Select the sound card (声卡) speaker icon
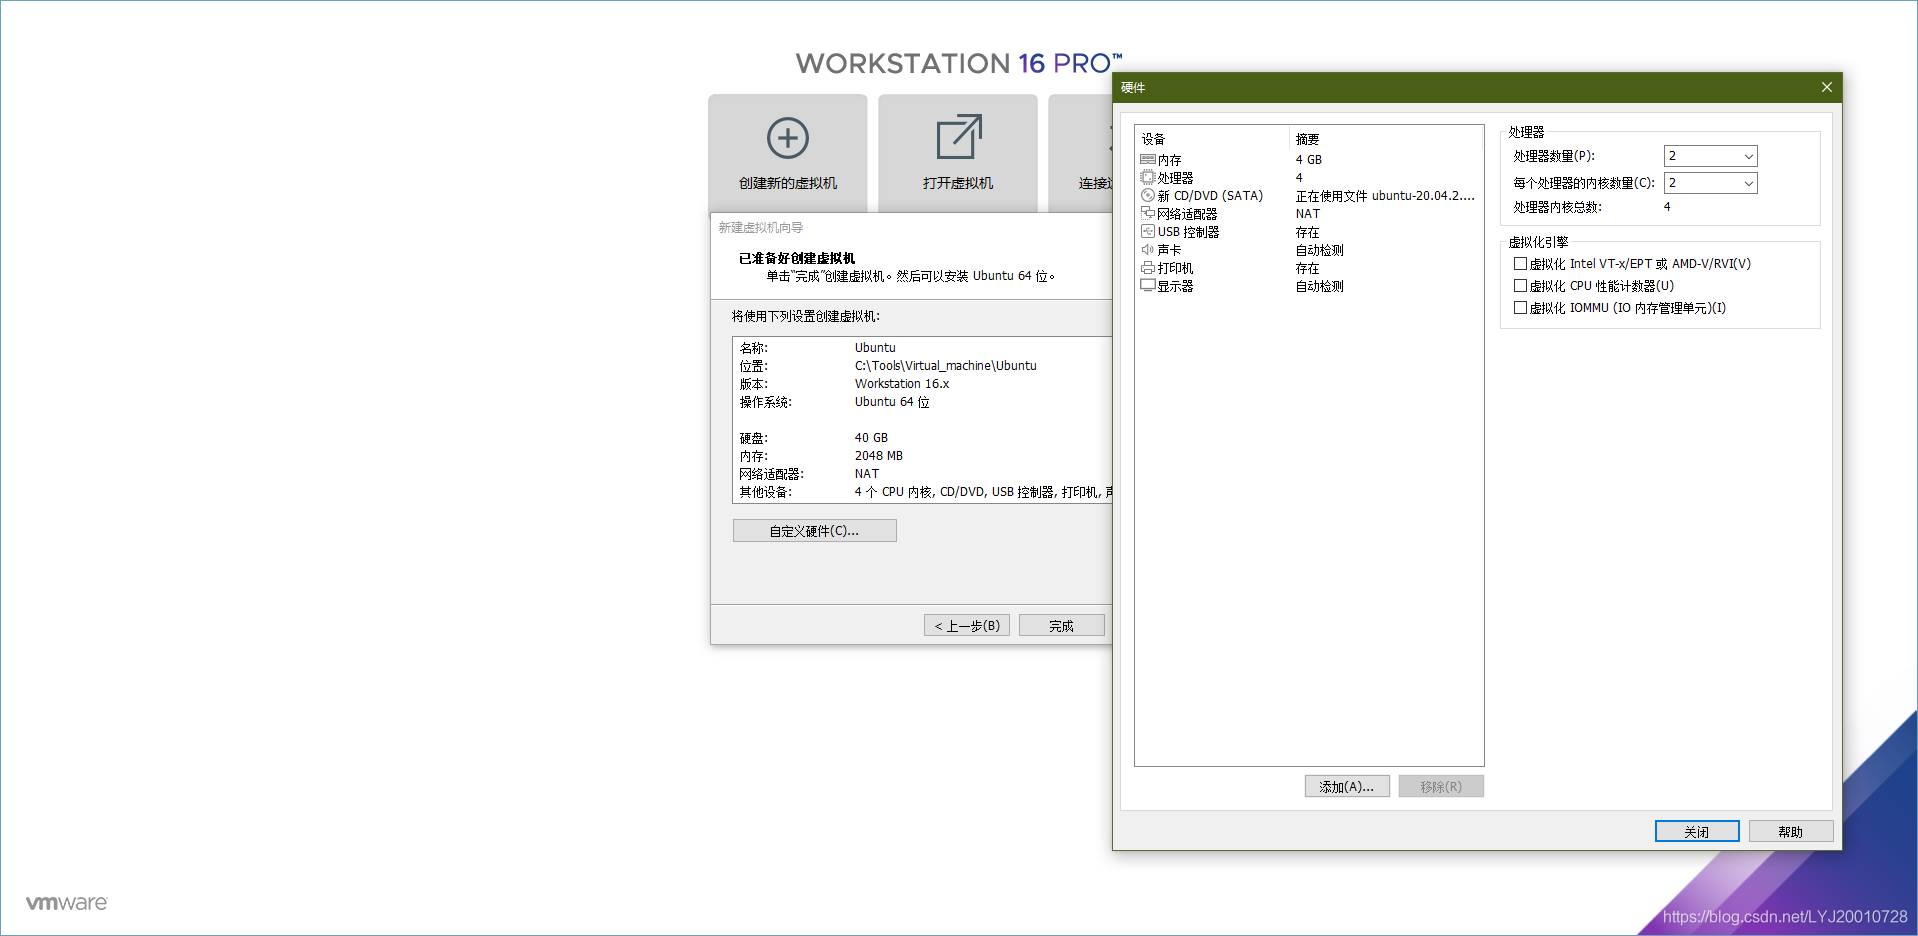Image resolution: width=1918 pixels, height=936 pixels. [1148, 249]
